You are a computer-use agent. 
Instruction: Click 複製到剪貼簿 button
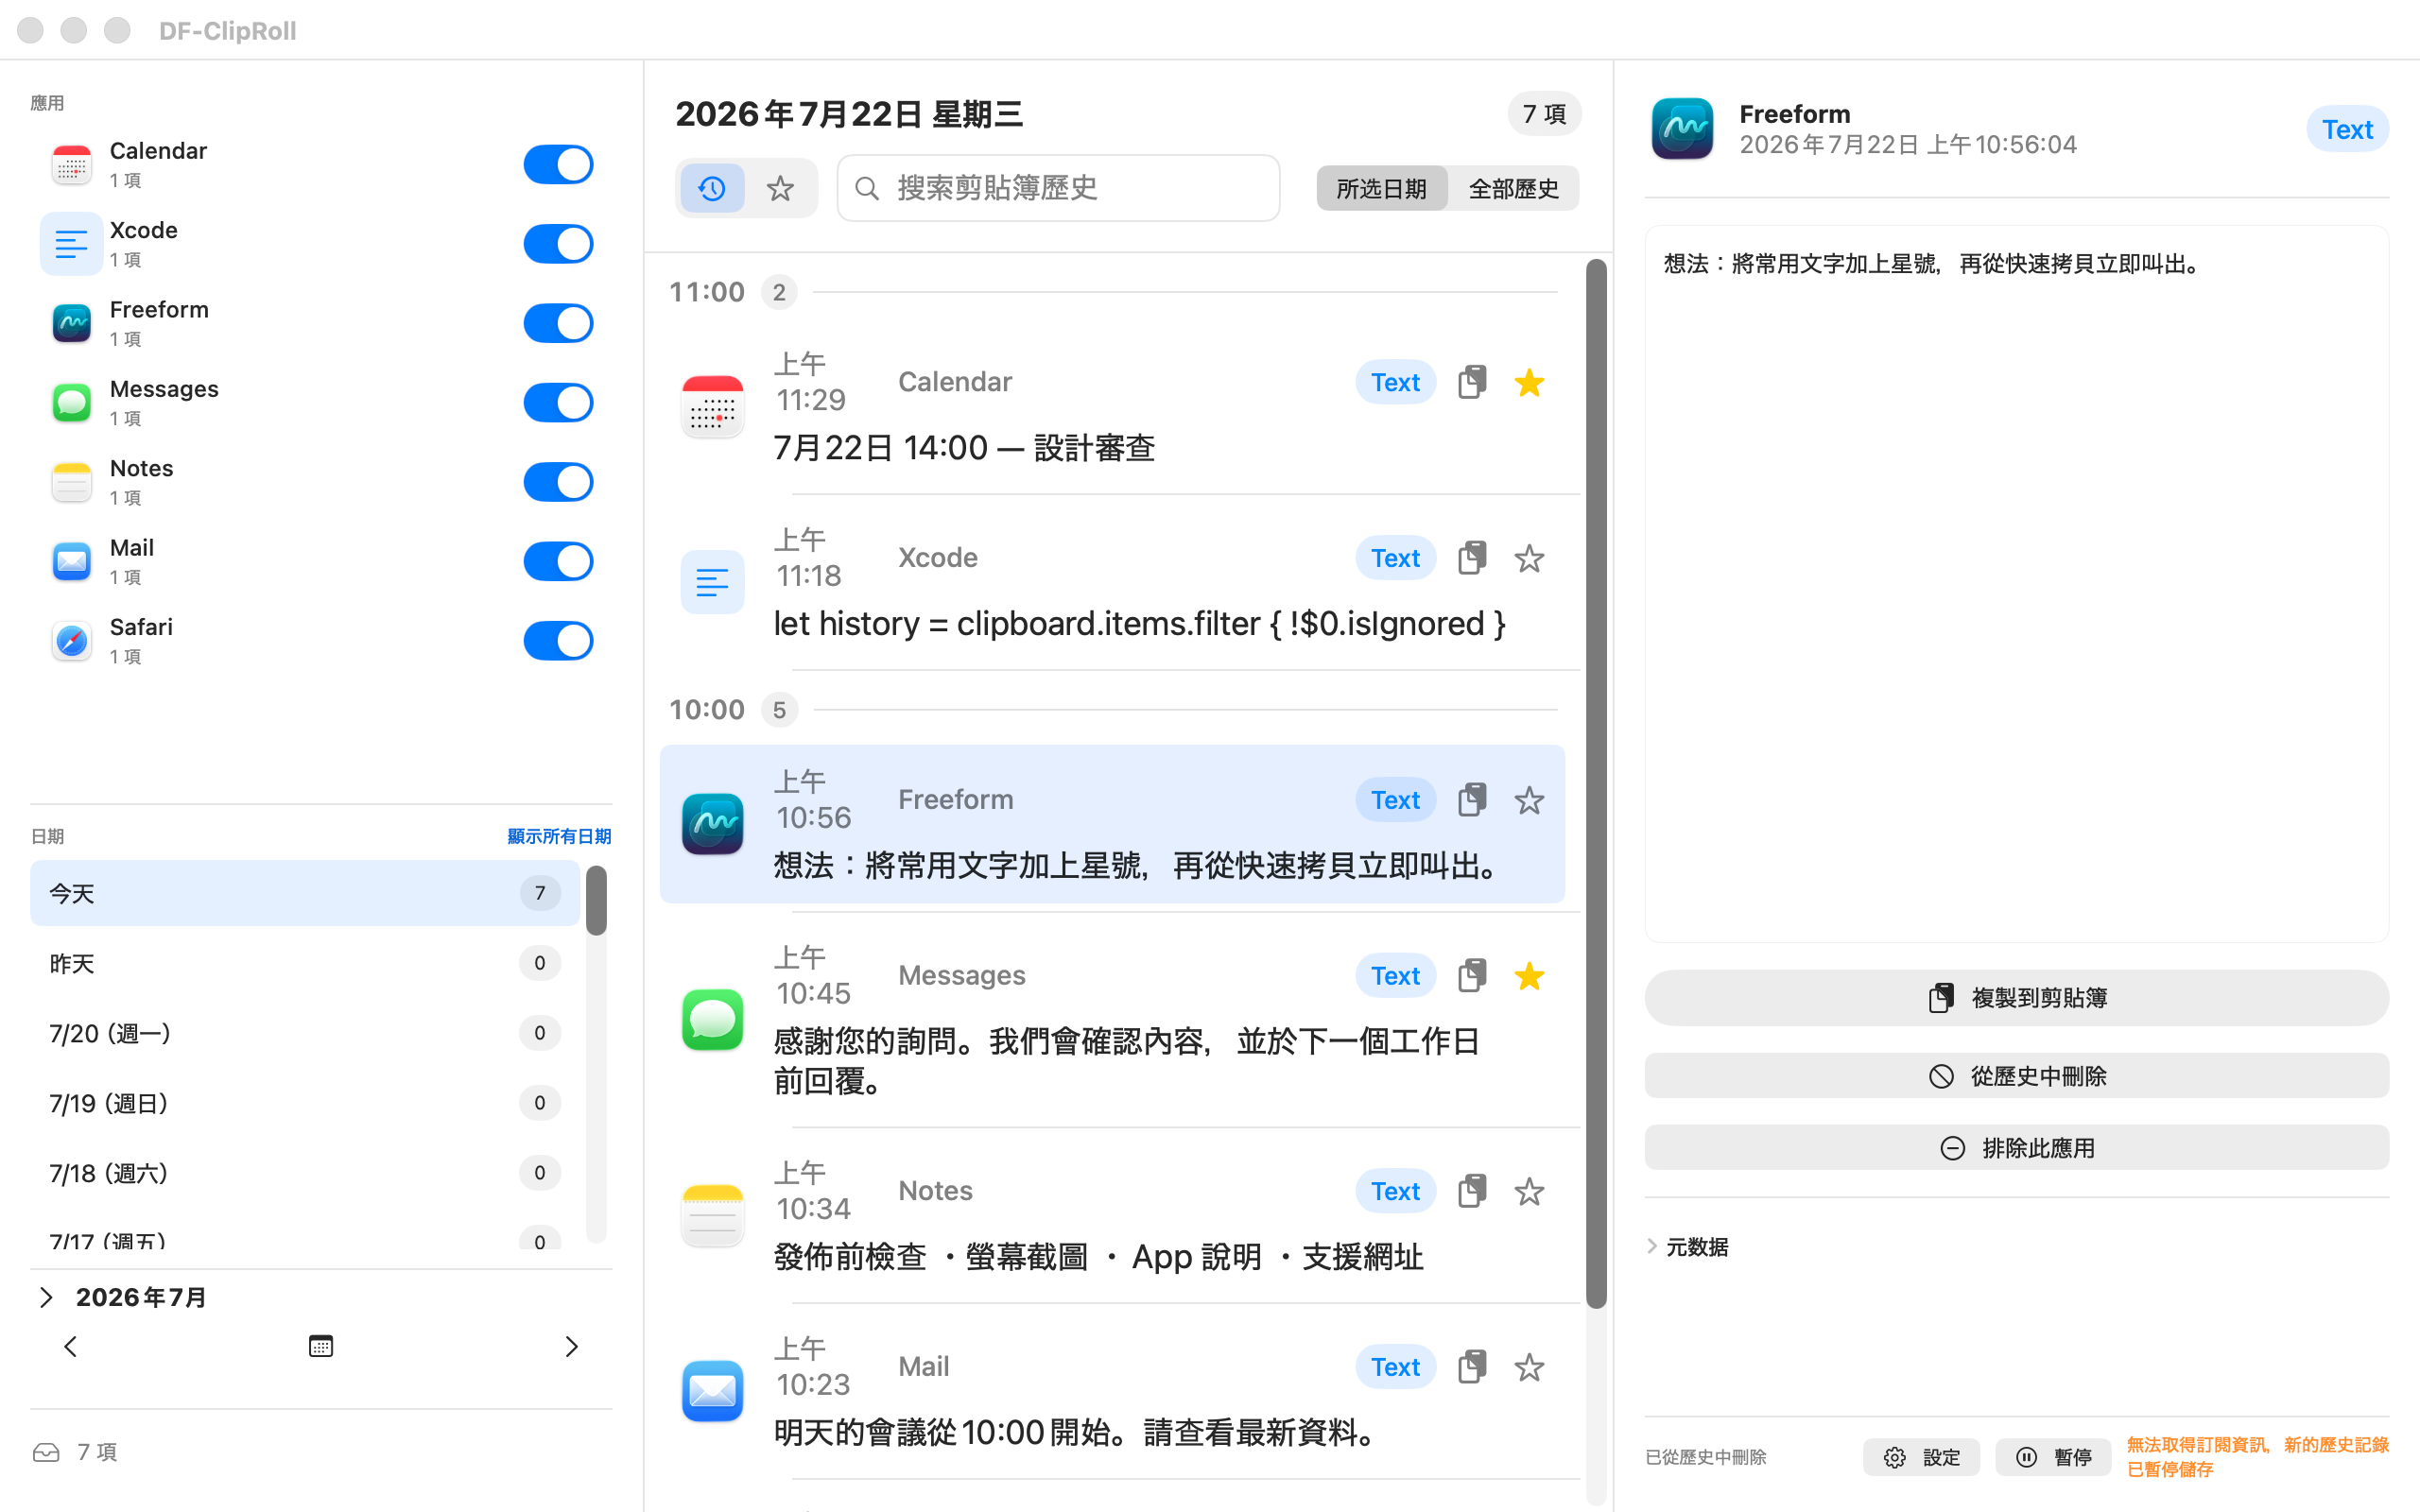[x=2016, y=998]
